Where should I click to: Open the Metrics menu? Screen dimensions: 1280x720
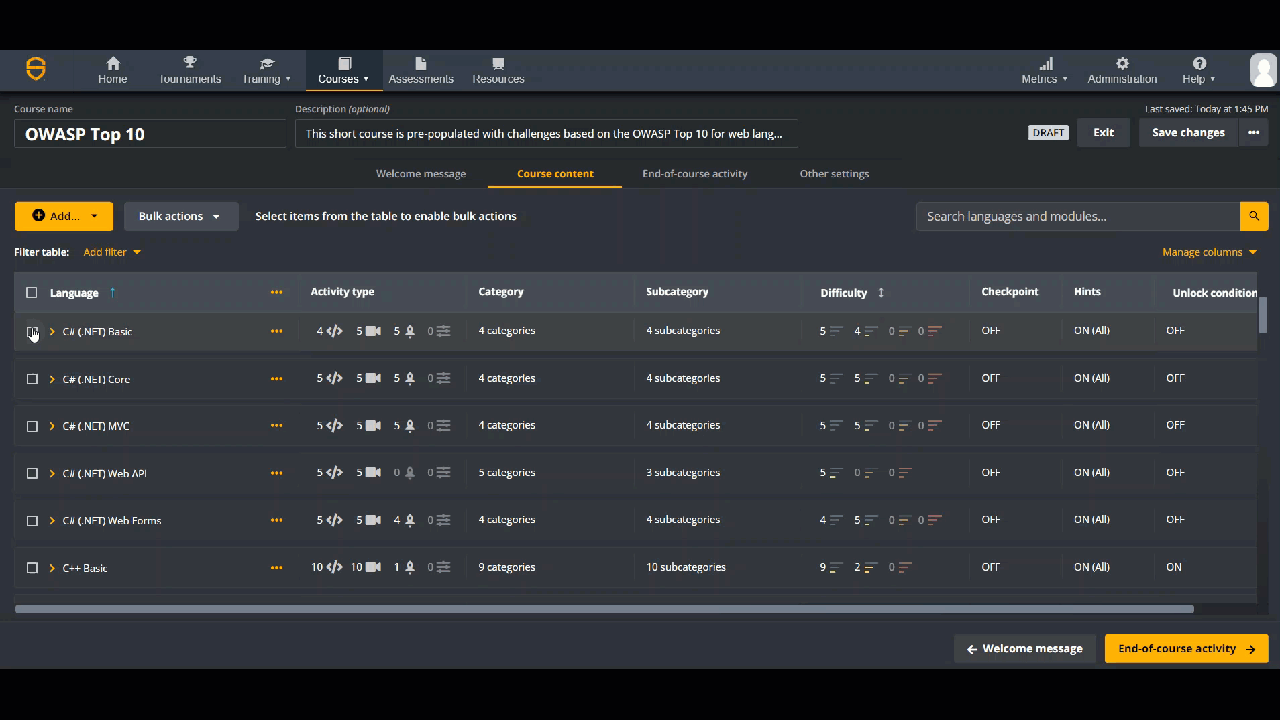1044,70
